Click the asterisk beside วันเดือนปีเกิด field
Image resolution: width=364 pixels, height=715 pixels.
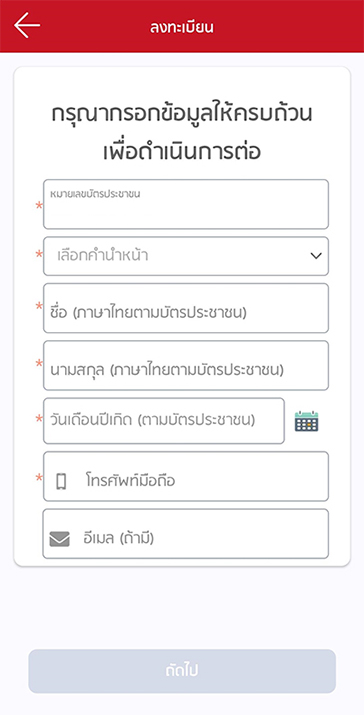coord(40,420)
